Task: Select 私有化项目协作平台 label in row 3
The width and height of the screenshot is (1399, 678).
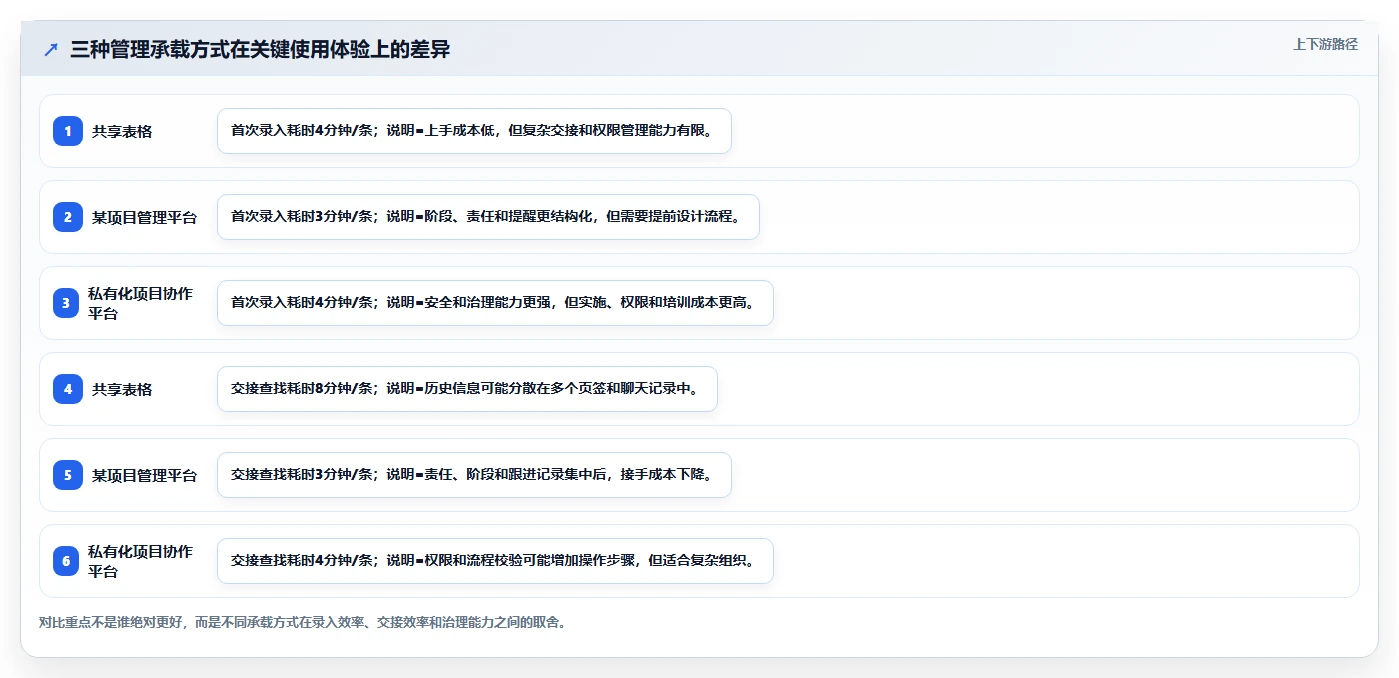Action: [x=141, y=303]
